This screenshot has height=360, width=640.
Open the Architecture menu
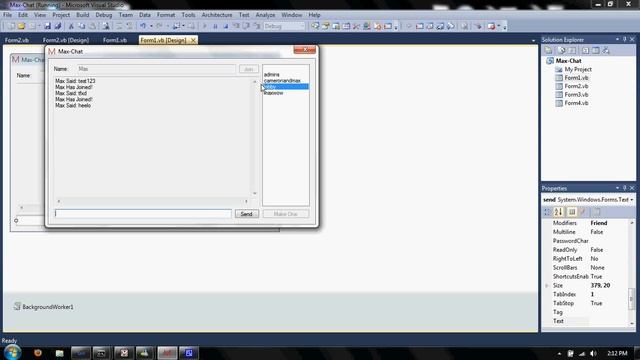tap(217, 15)
